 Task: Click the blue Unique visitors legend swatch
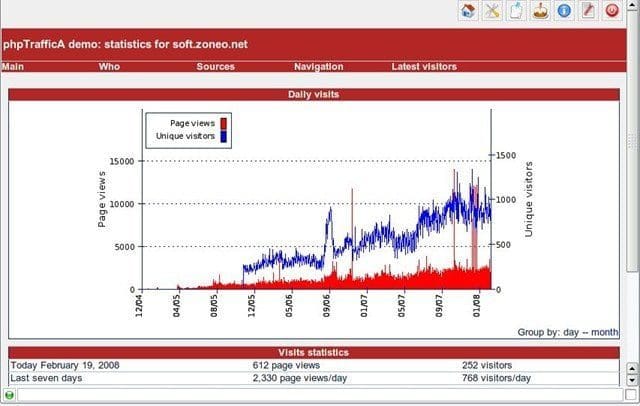coord(224,135)
